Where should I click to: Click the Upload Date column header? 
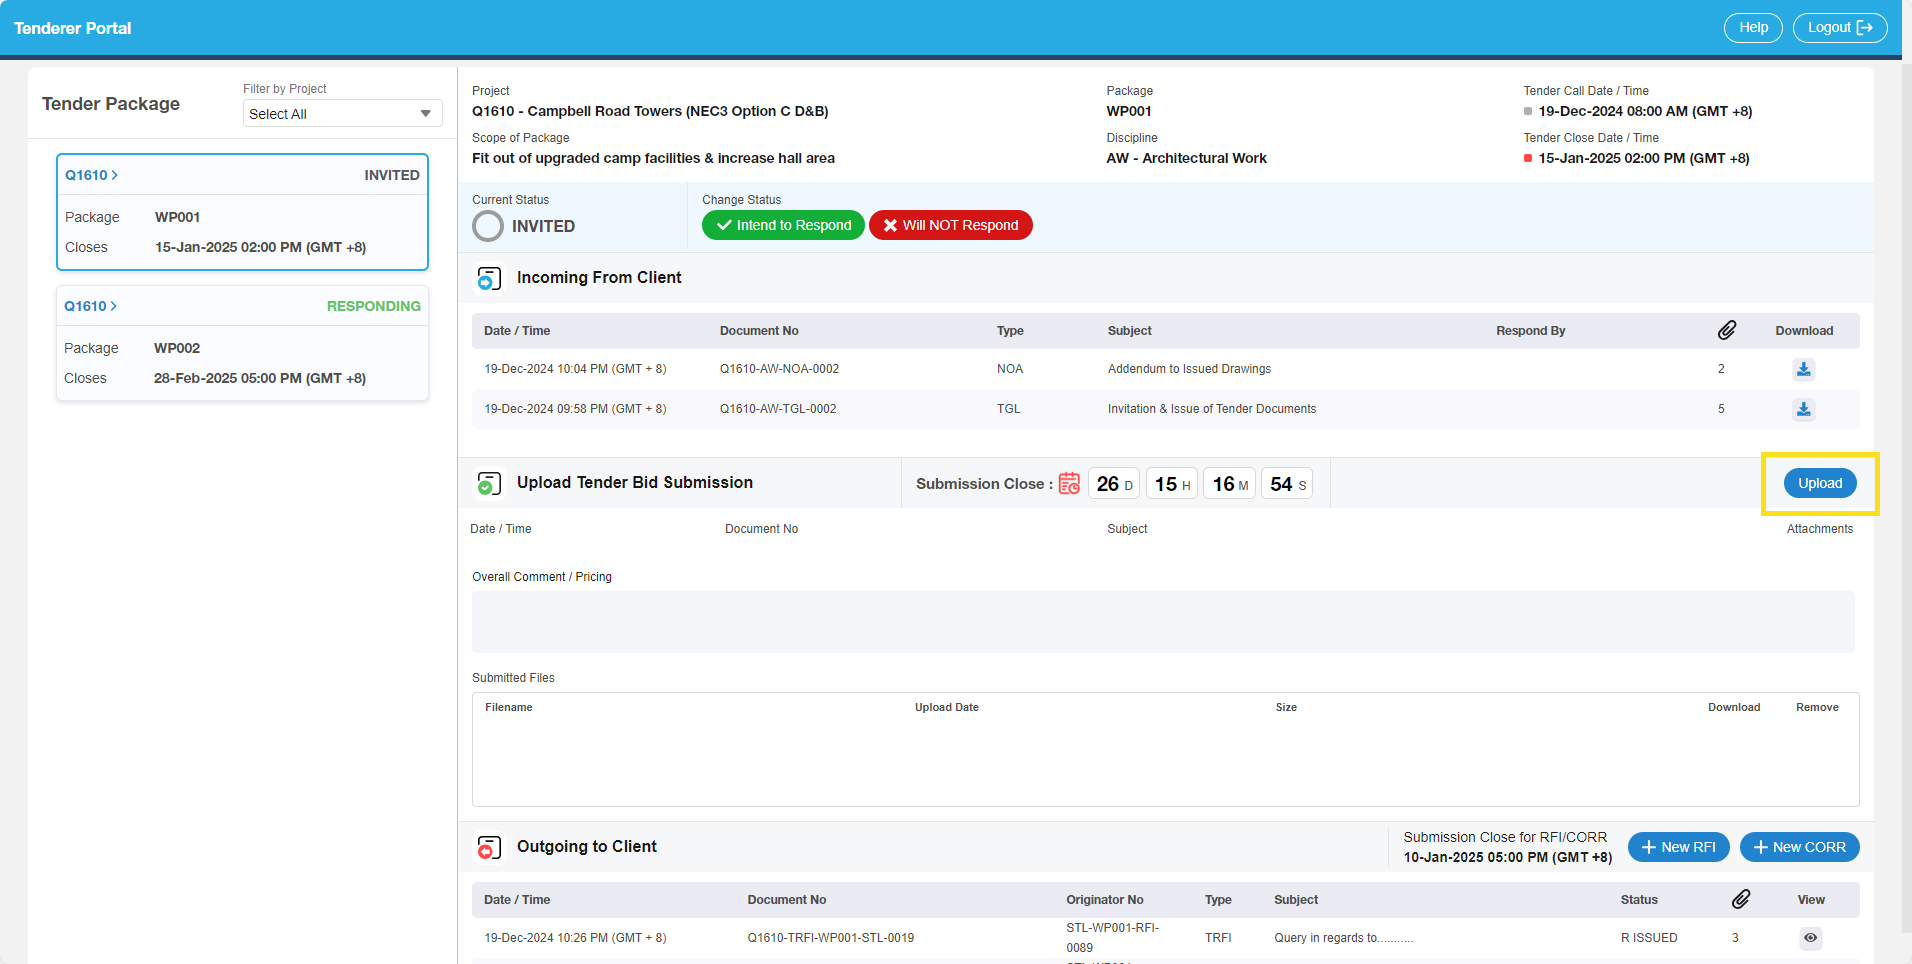(x=946, y=707)
